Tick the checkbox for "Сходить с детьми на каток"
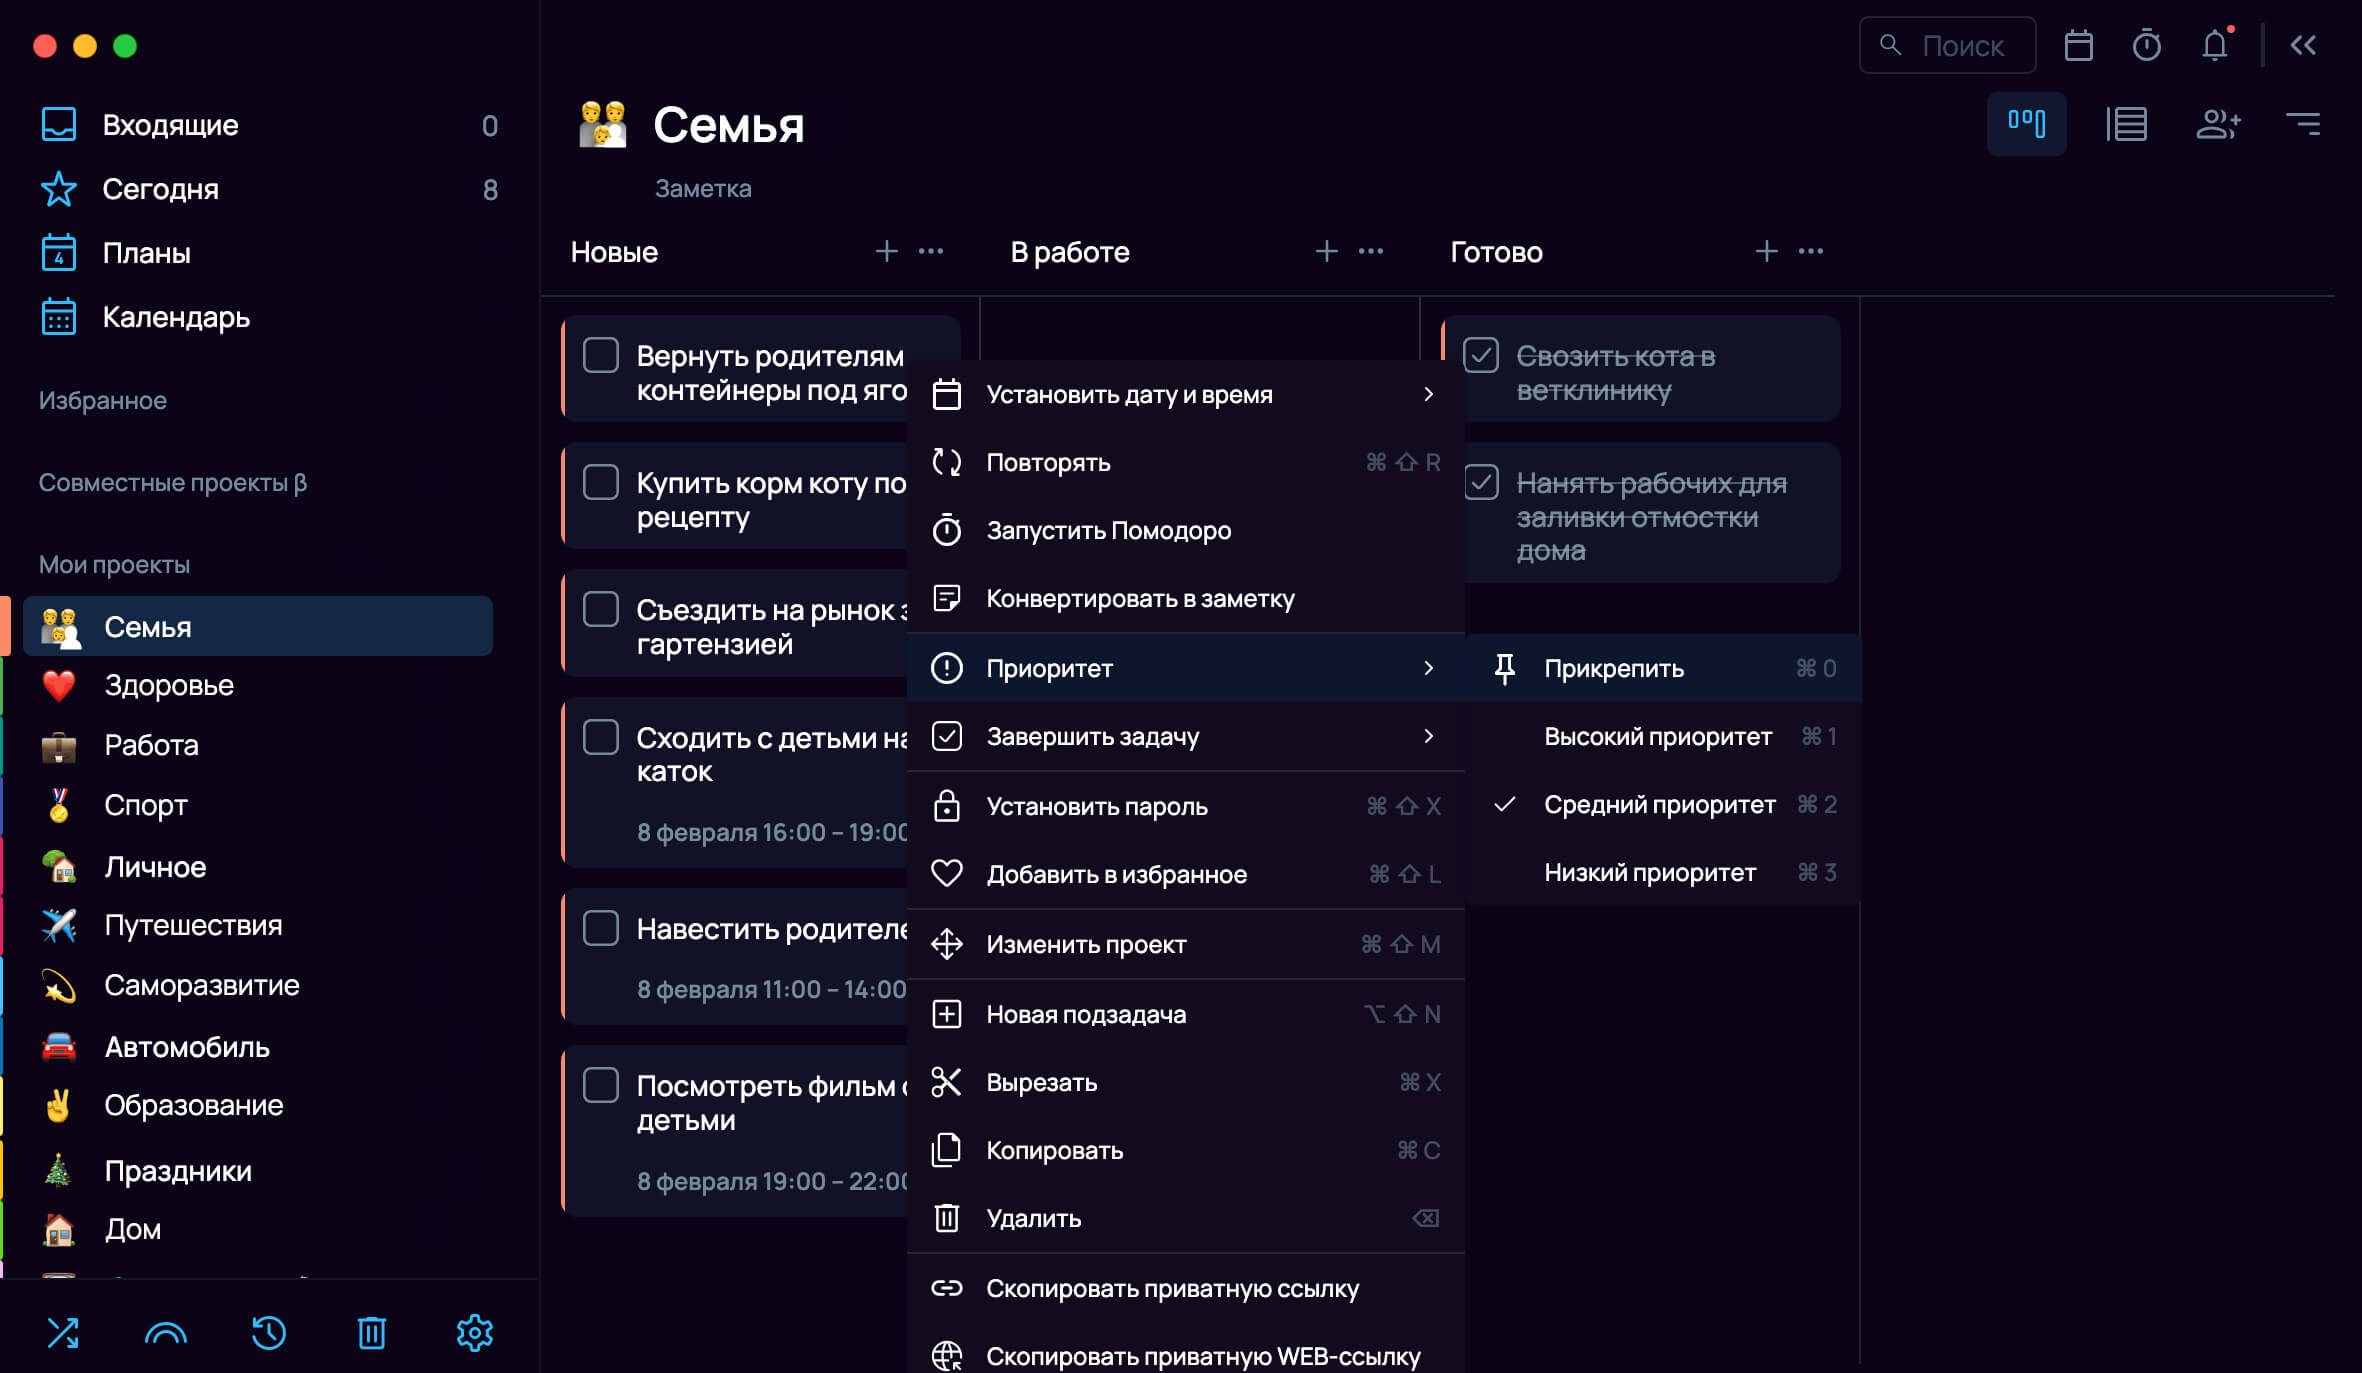The image size is (2362, 1373). click(x=601, y=738)
